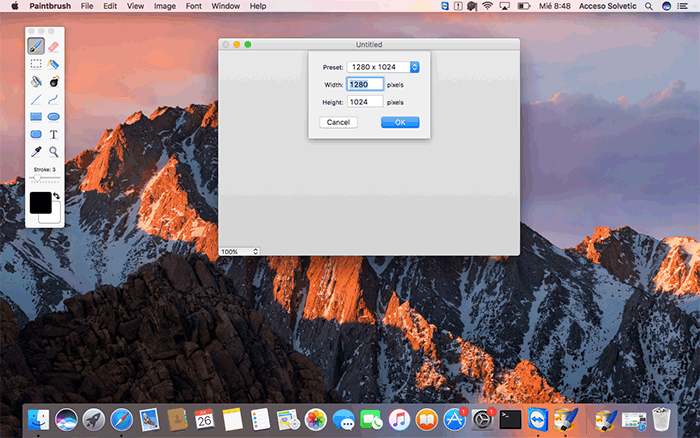Open System Preferences in Dock
700x438 pixels.
pos(482,420)
